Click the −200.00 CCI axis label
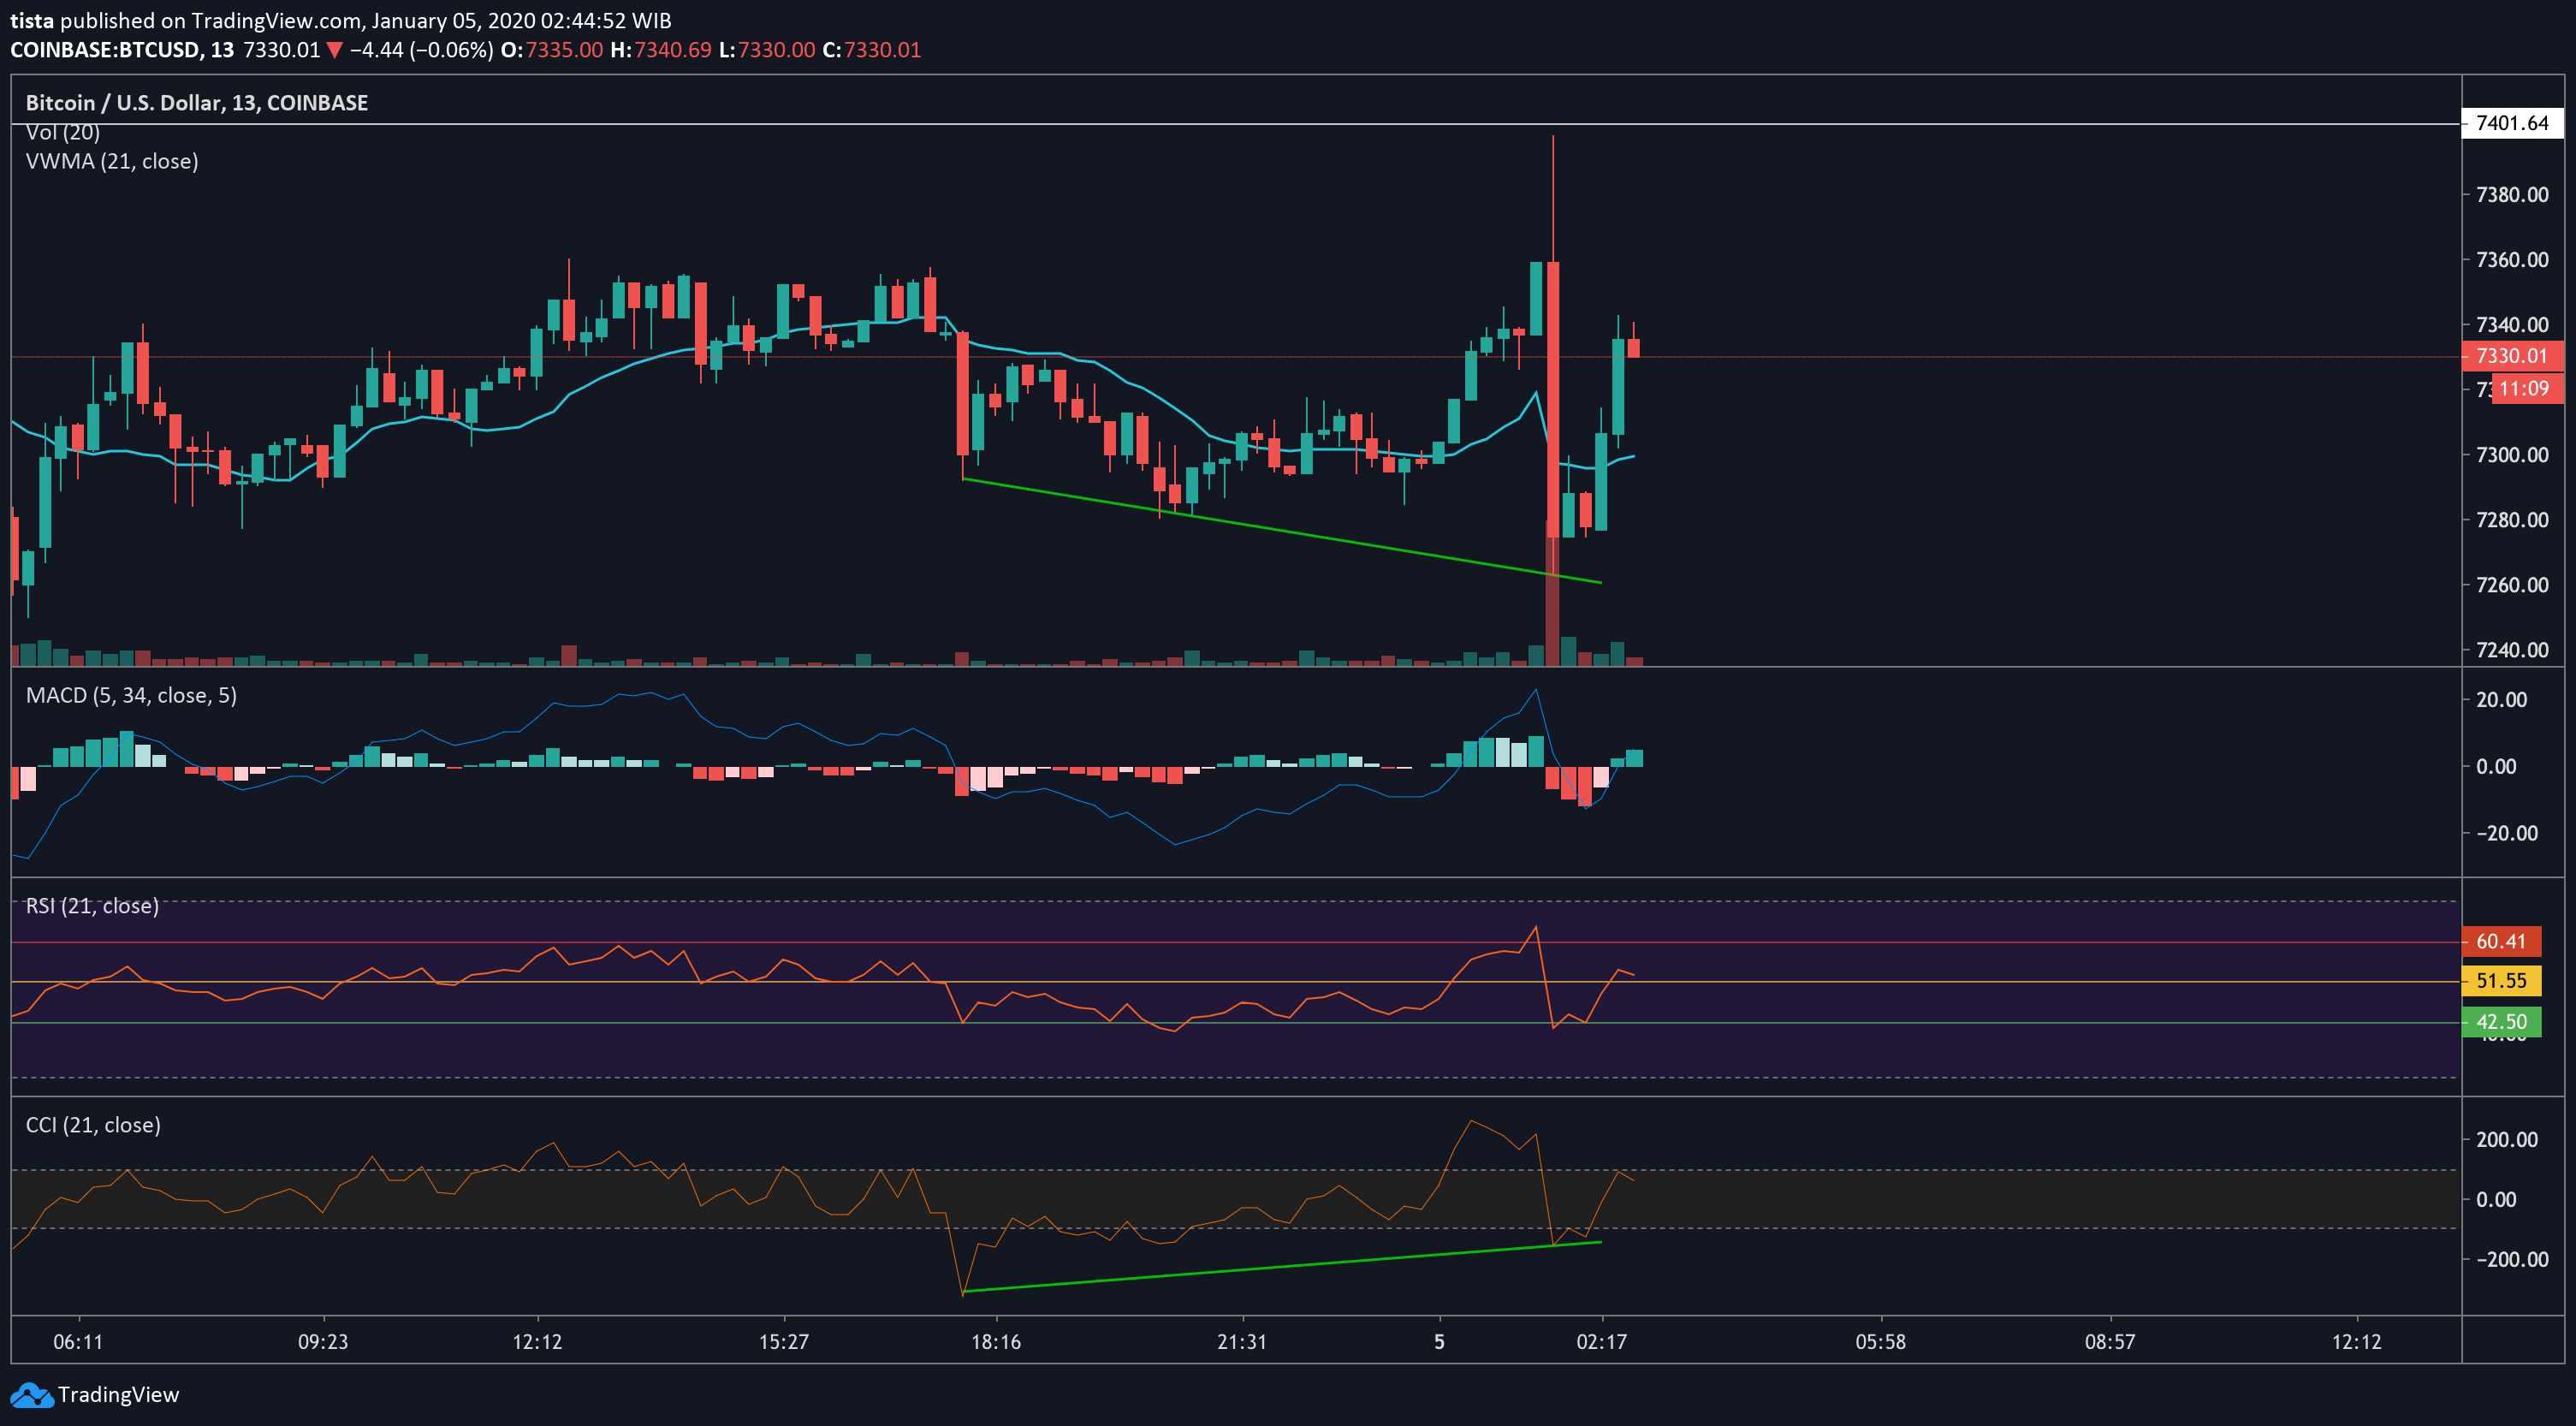This screenshot has height=1426, width=2576. [2512, 1260]
